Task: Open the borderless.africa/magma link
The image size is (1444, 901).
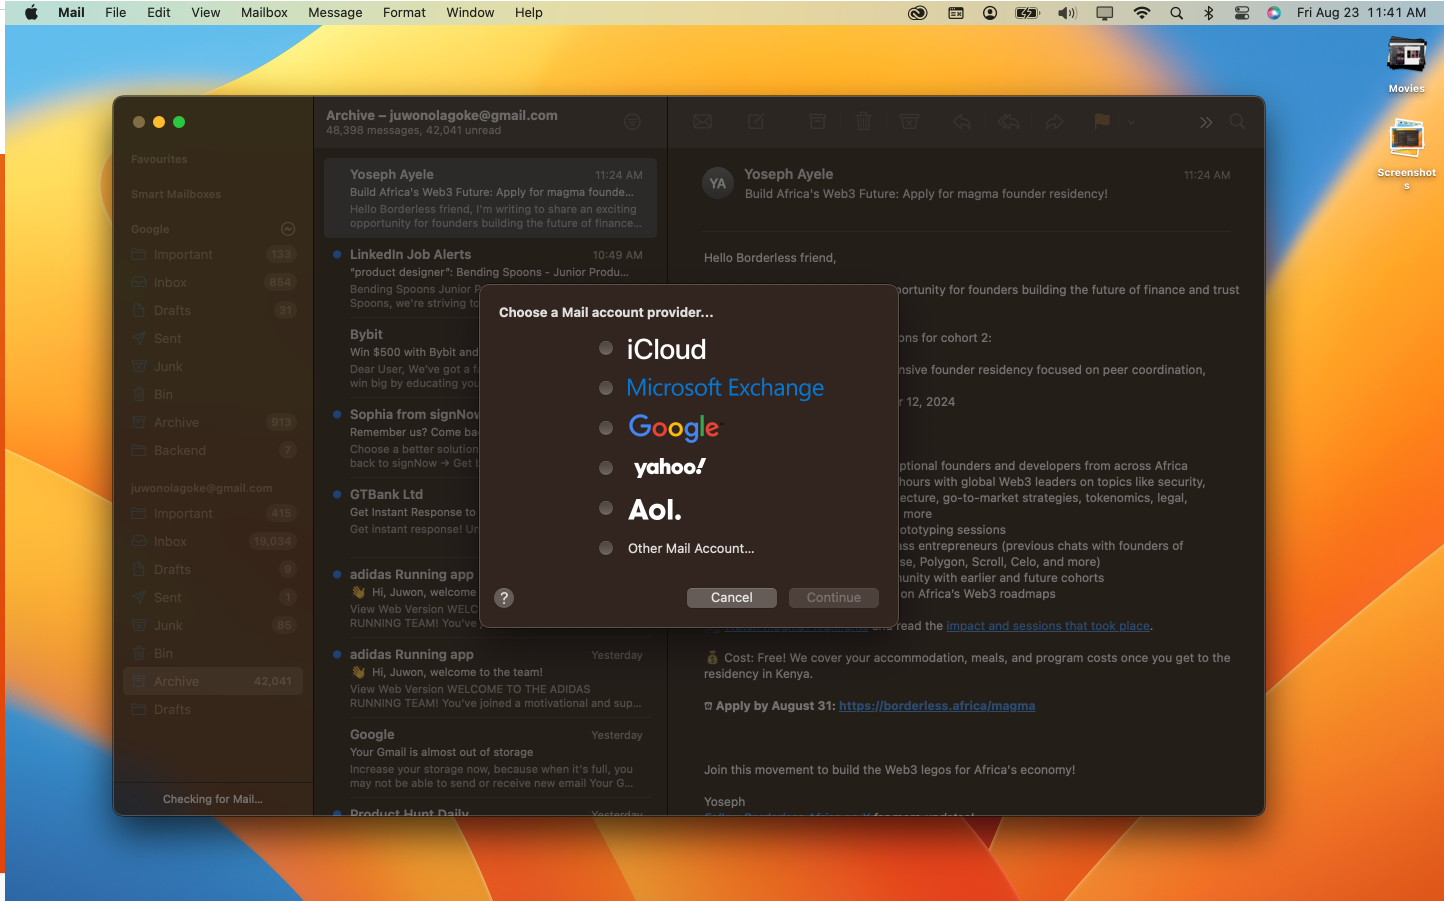Action: point(936,706)
